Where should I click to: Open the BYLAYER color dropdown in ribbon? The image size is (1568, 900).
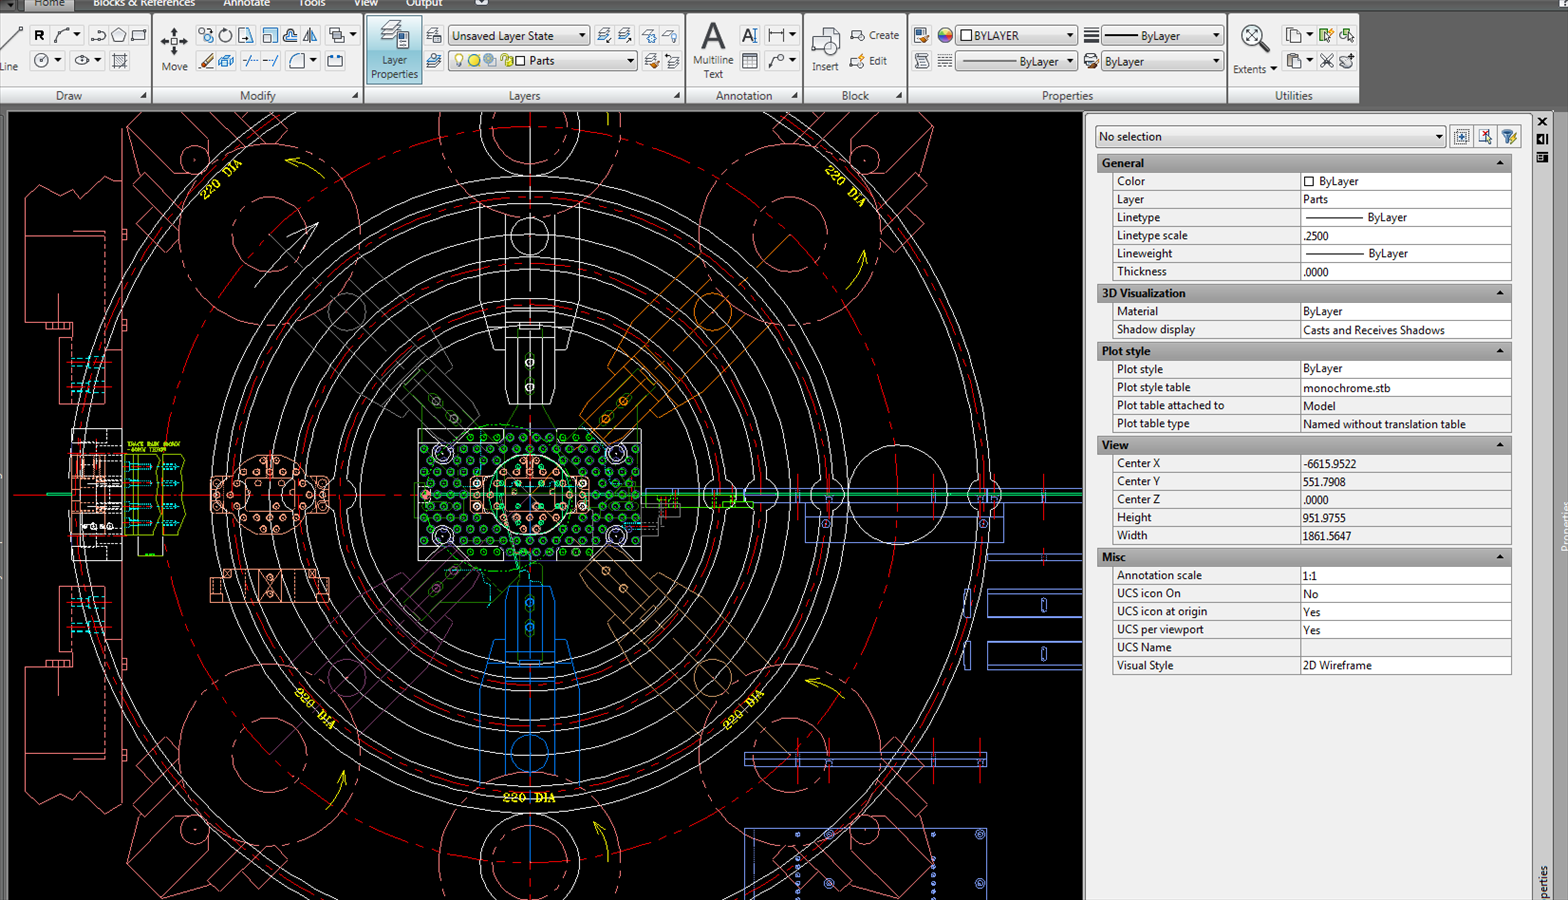(1016, 36)
